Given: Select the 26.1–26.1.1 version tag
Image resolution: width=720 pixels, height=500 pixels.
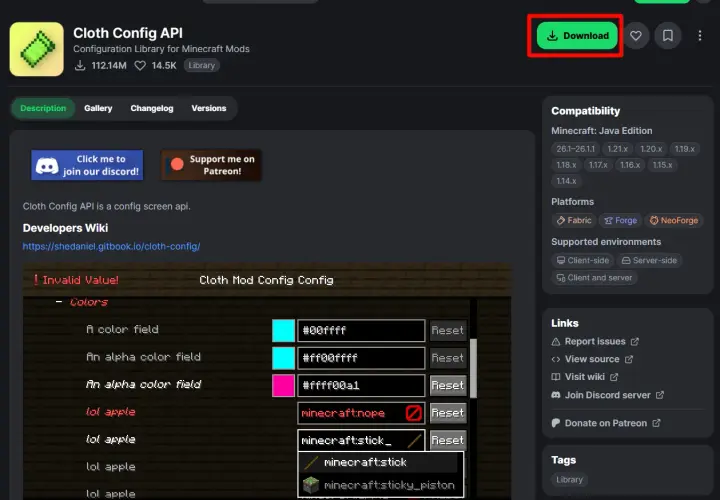Looking at the screenshot, I should click(575, 149).
